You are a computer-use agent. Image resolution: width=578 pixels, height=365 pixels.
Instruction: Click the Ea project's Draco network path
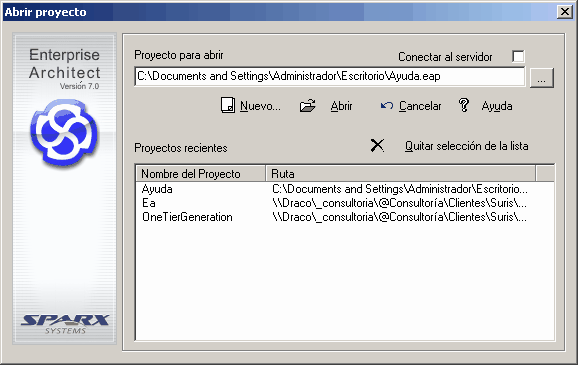(x=400, y=203)
